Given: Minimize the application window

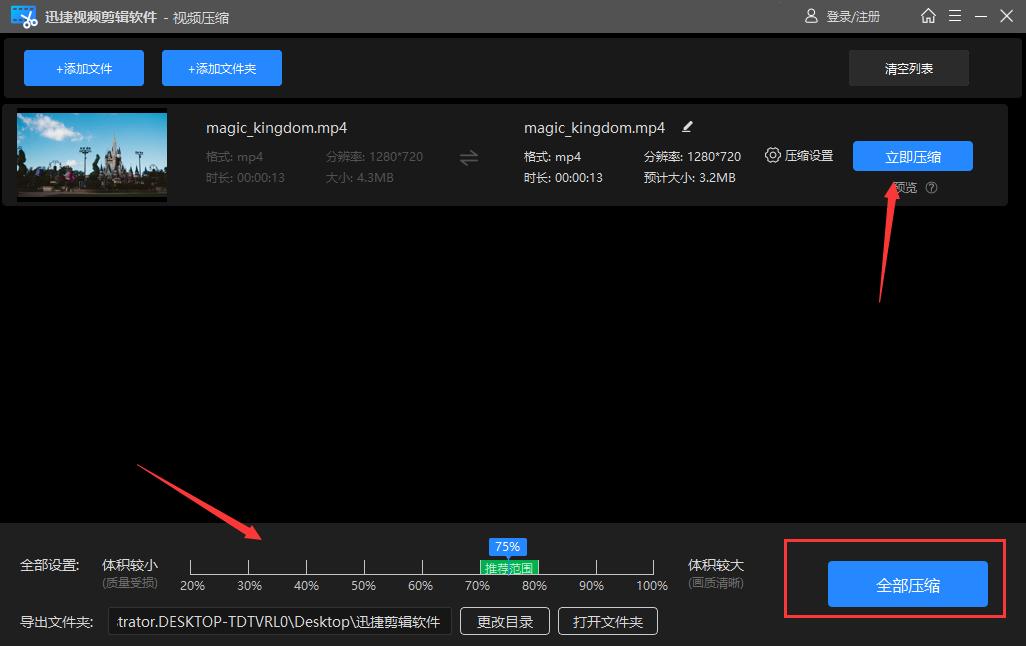Looking at the screenshot, I should click(981, 16).
